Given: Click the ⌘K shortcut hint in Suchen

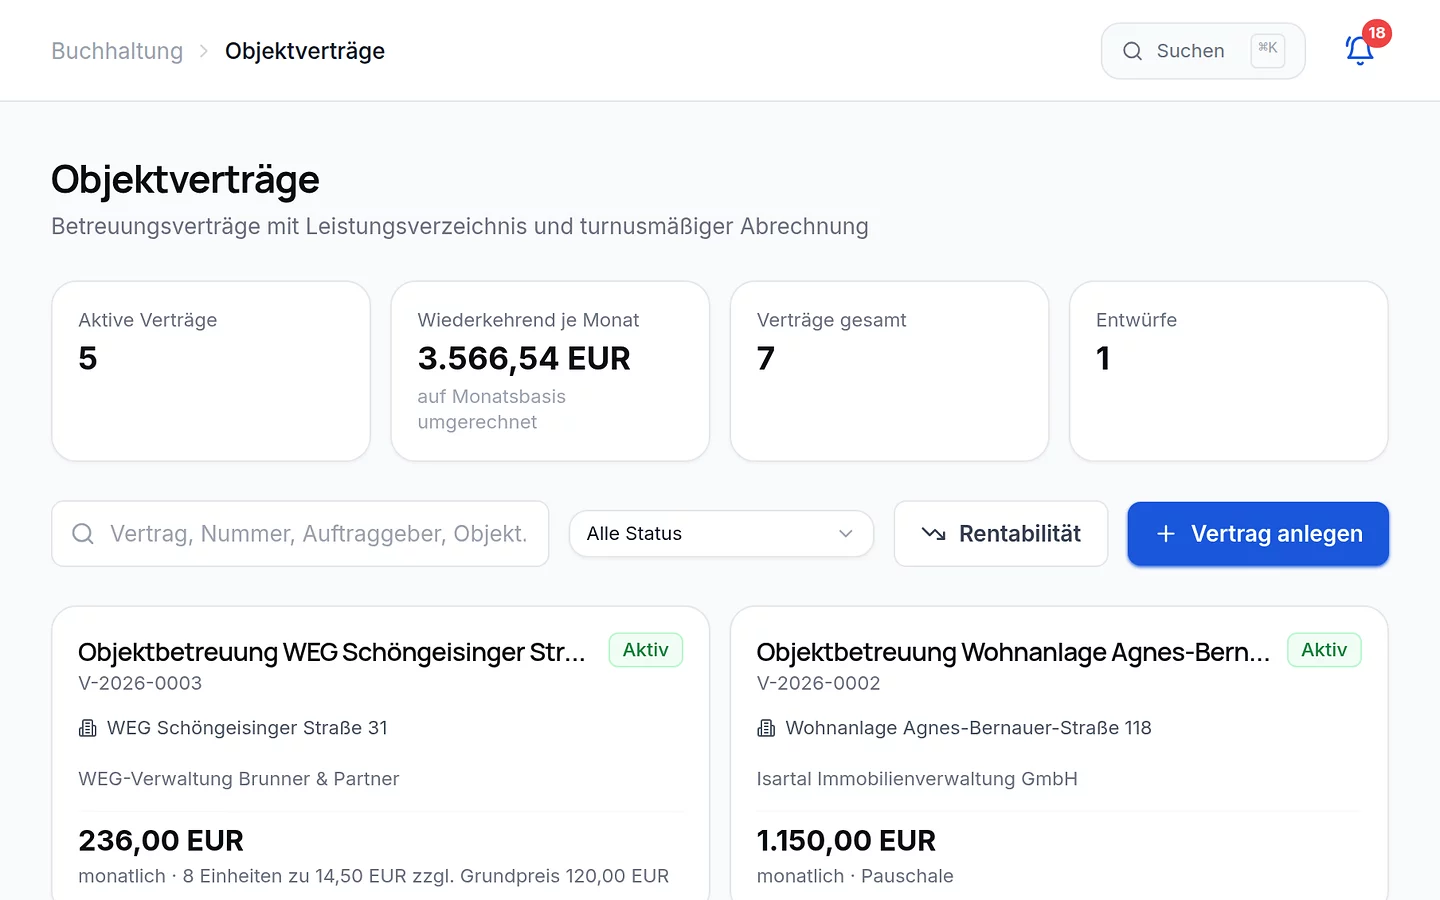Looking at the screenshot, I should (x=1268, y=50).
